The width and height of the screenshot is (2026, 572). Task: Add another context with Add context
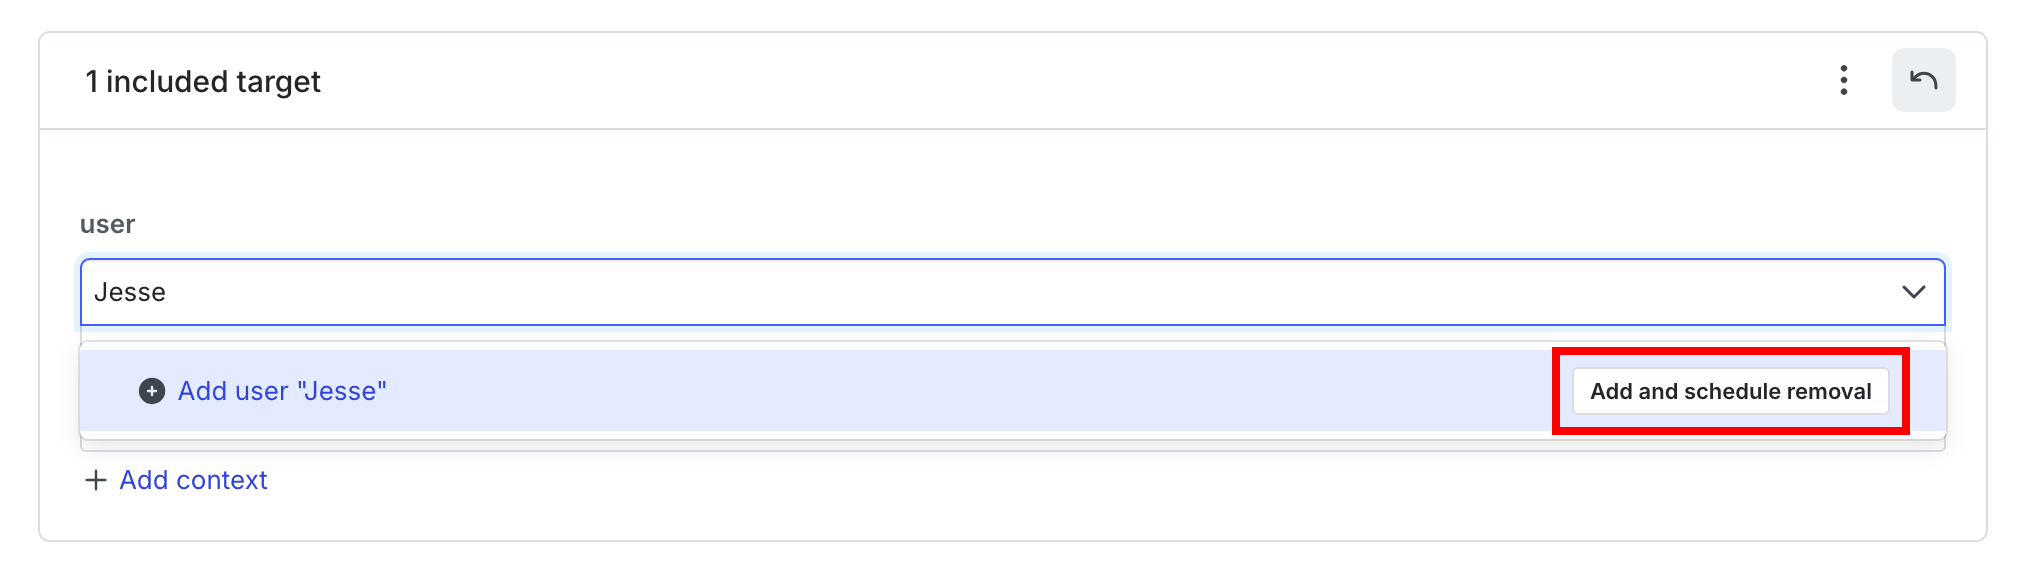click(x=193, y=480)
